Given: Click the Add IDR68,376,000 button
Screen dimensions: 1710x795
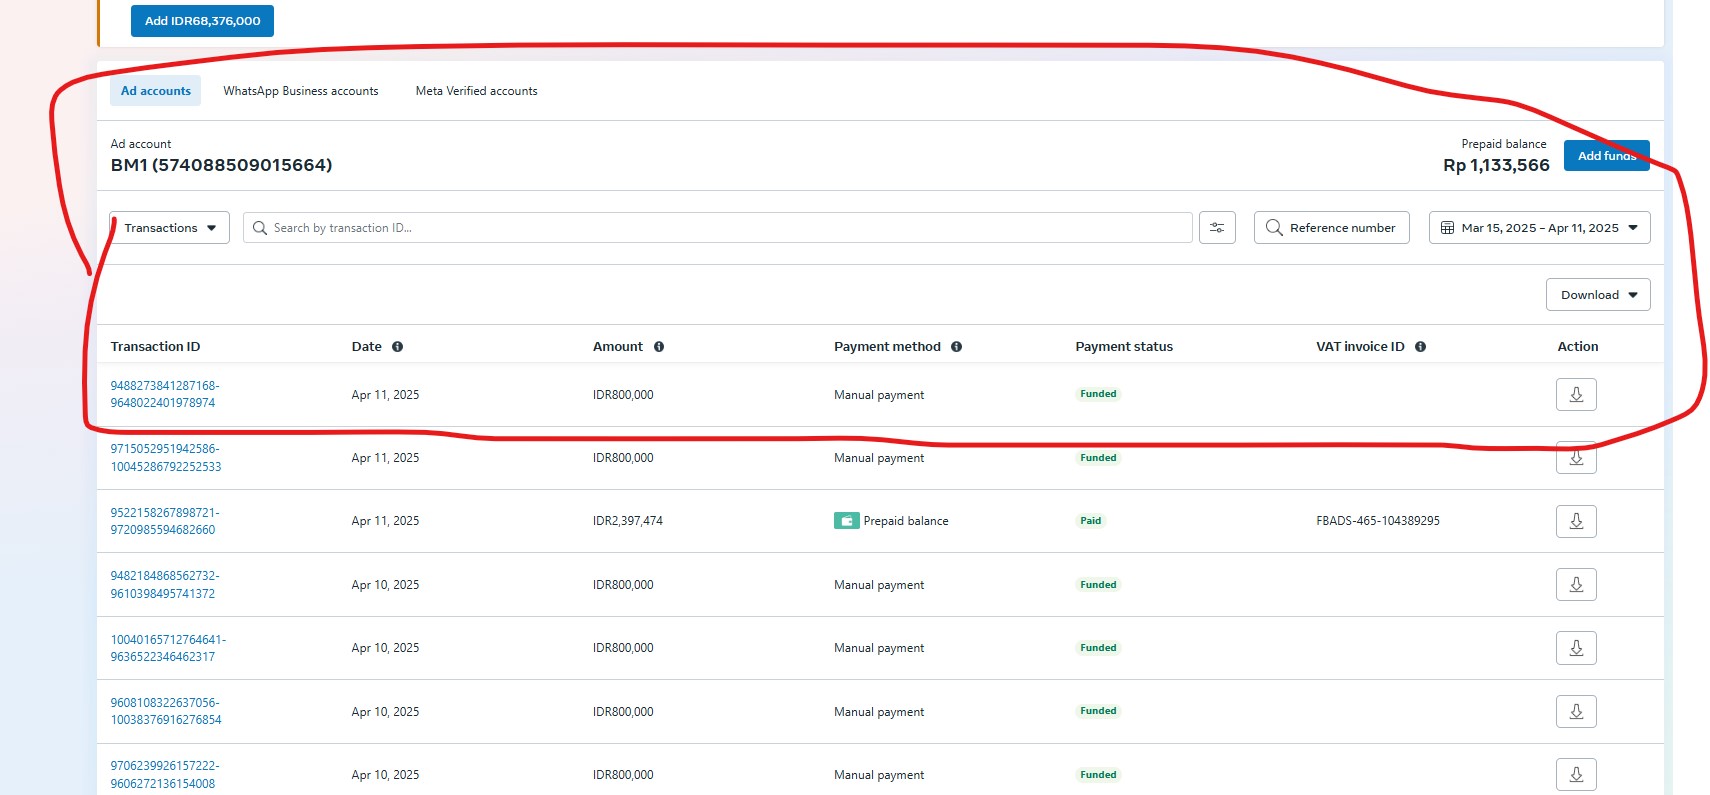Looking at the screenshot, I should click(202, 21).
